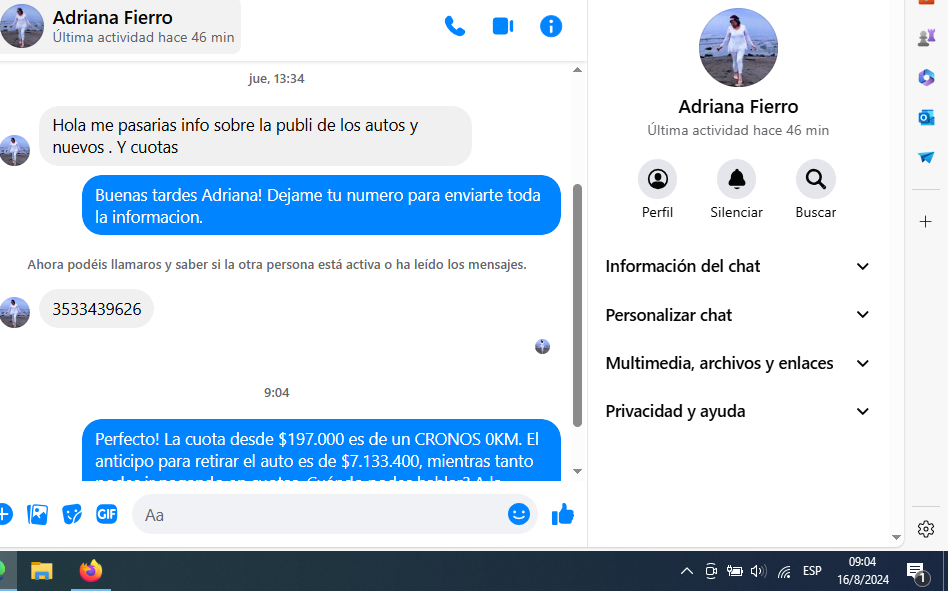Click the 'jue, 13:34' timestamp
Screen dimensions: 948x591
(276, 79)
